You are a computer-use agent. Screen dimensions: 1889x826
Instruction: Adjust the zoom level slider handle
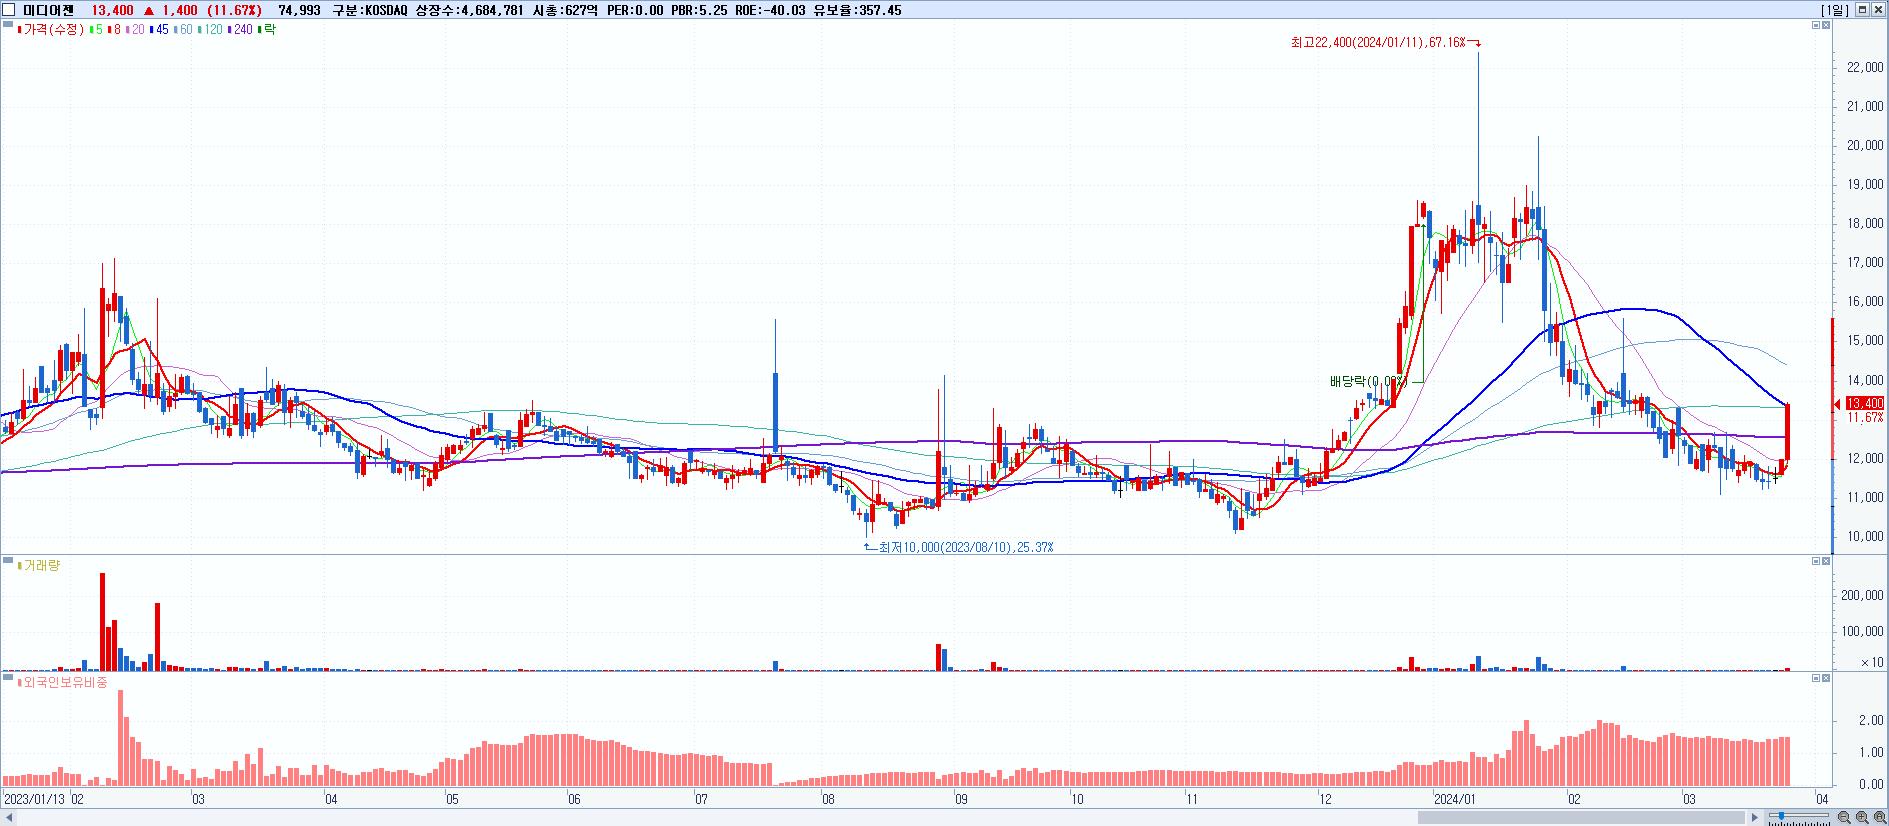point(1781,816)
